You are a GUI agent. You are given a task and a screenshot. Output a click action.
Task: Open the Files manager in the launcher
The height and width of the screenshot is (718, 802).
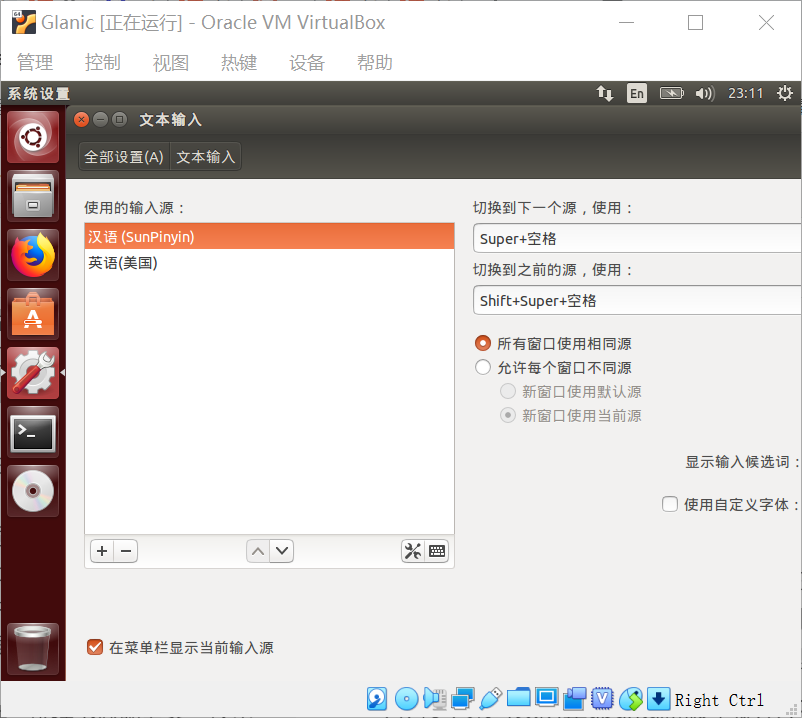click(x=33, y=196)
